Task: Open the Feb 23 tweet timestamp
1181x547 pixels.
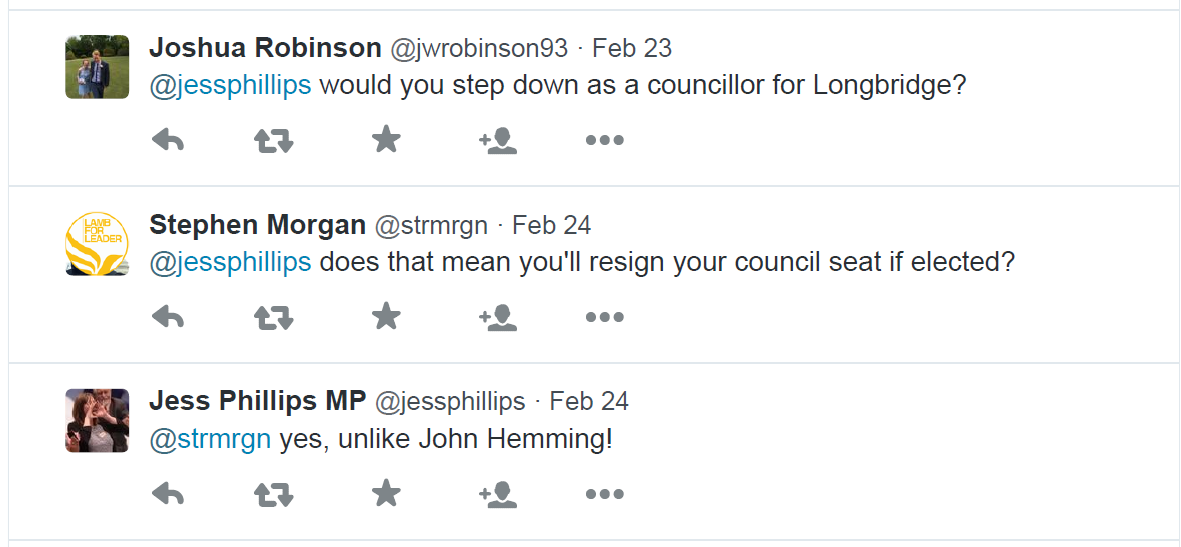Action: (x=632, y=48)
